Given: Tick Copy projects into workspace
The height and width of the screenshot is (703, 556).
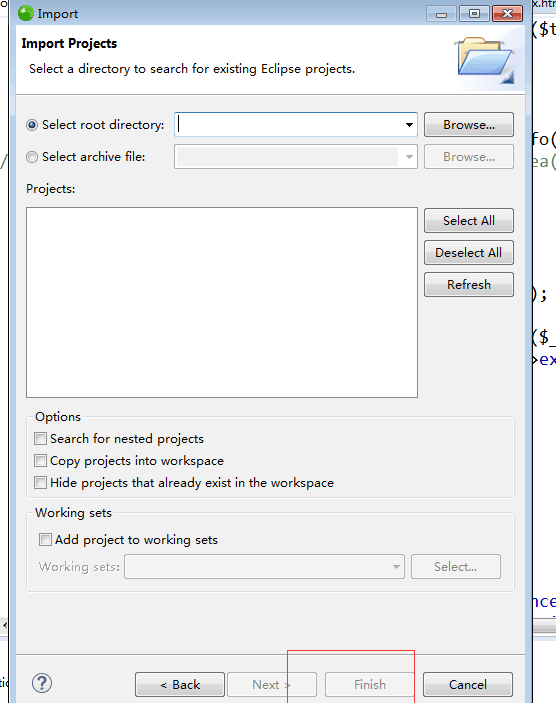Looking at the screenshot, I should pyautogui.click(x=40, y=460).
